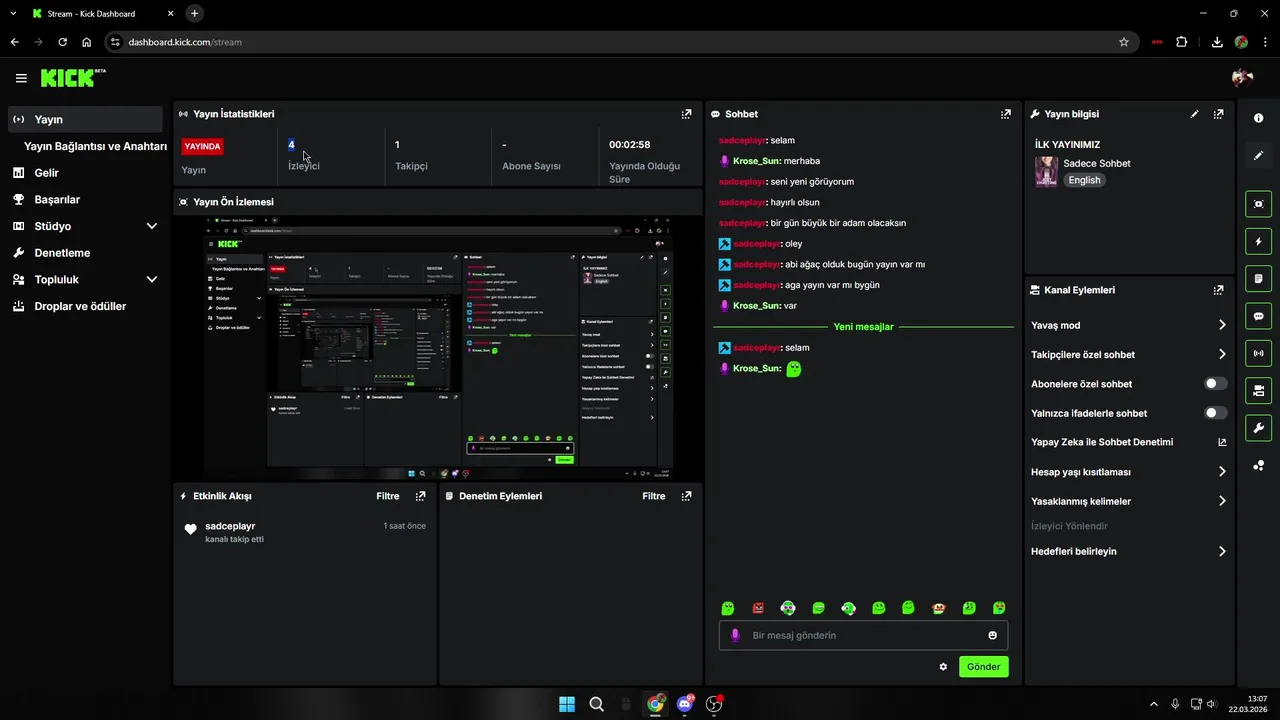Open the emoji picker in the message box
Image resolution: width=1280 pixels, height=720 pixels.
click(x=993, y=635)
